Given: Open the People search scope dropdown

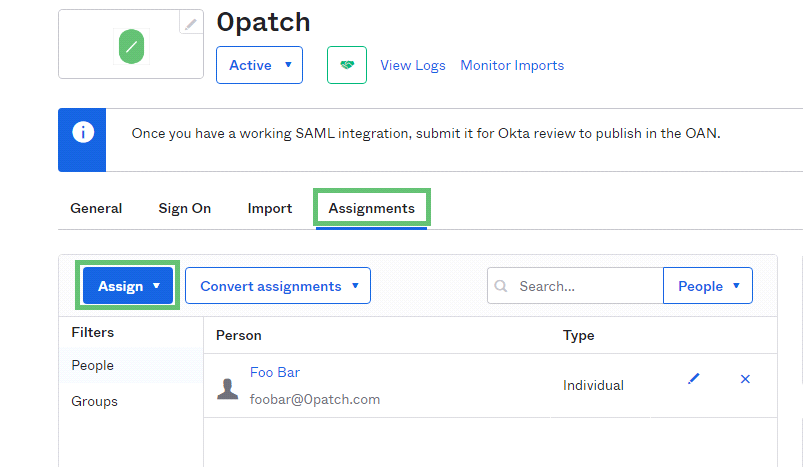Looking at the screenshot, I should 708,286.
